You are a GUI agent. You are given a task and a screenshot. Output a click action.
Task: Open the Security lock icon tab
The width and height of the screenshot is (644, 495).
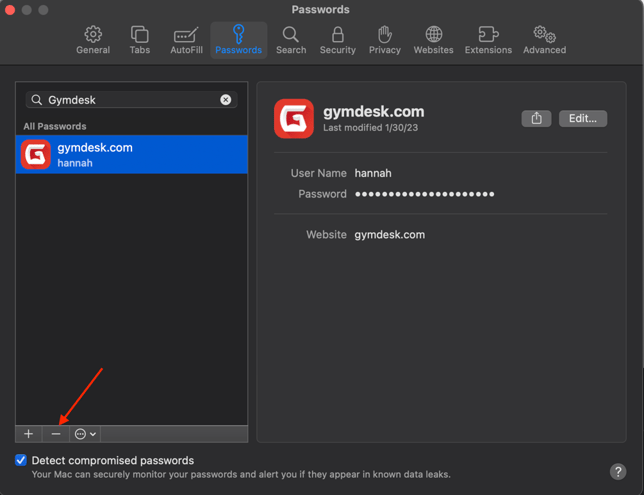tap(338, 40)
